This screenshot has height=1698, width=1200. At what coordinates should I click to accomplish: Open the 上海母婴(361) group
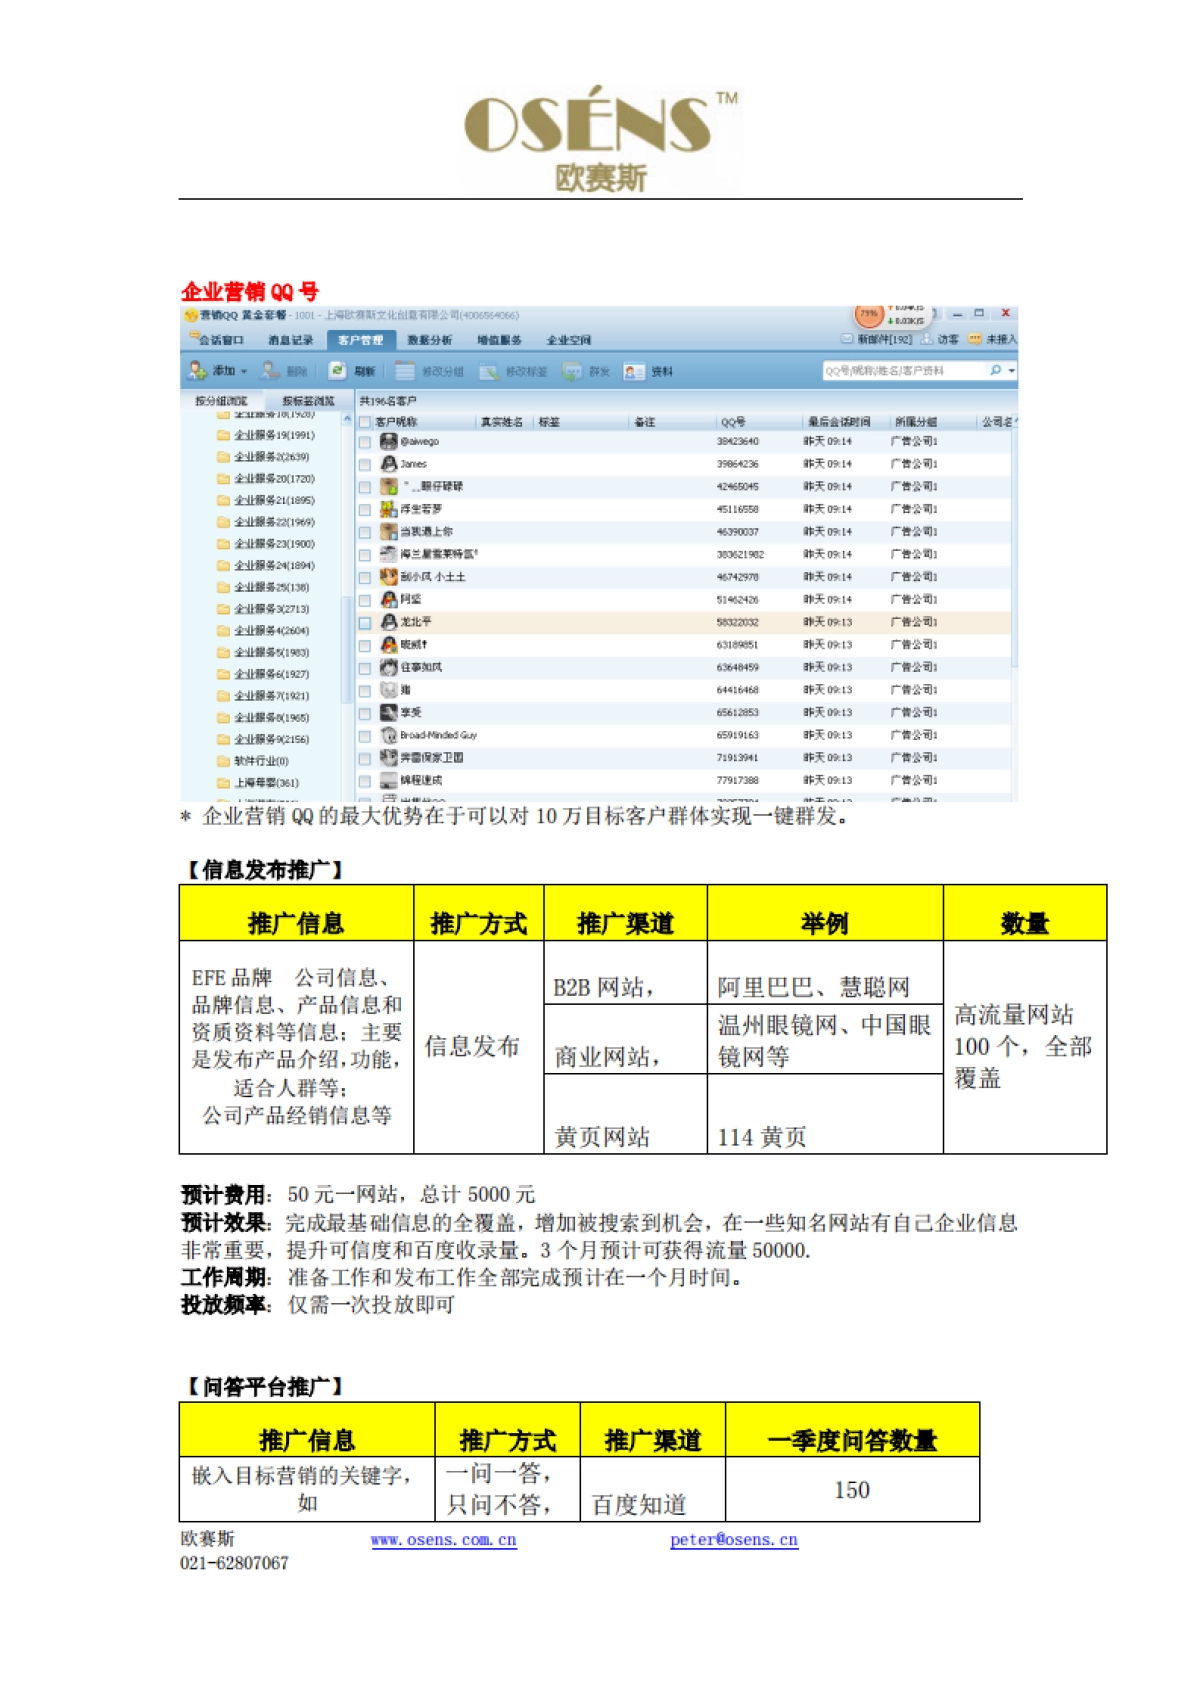[x=266, y=783]
